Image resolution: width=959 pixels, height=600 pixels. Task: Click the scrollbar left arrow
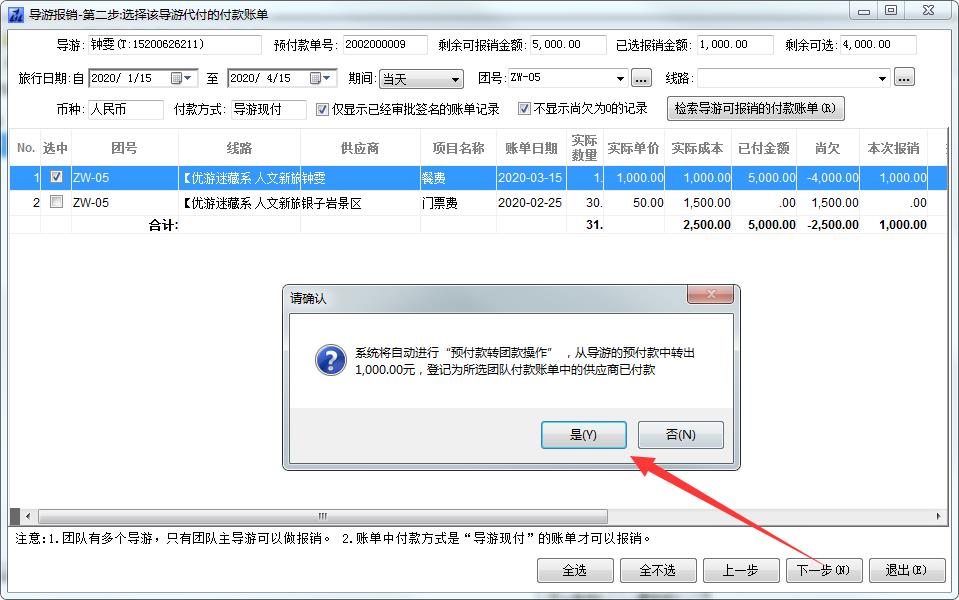tap(28, 516)
